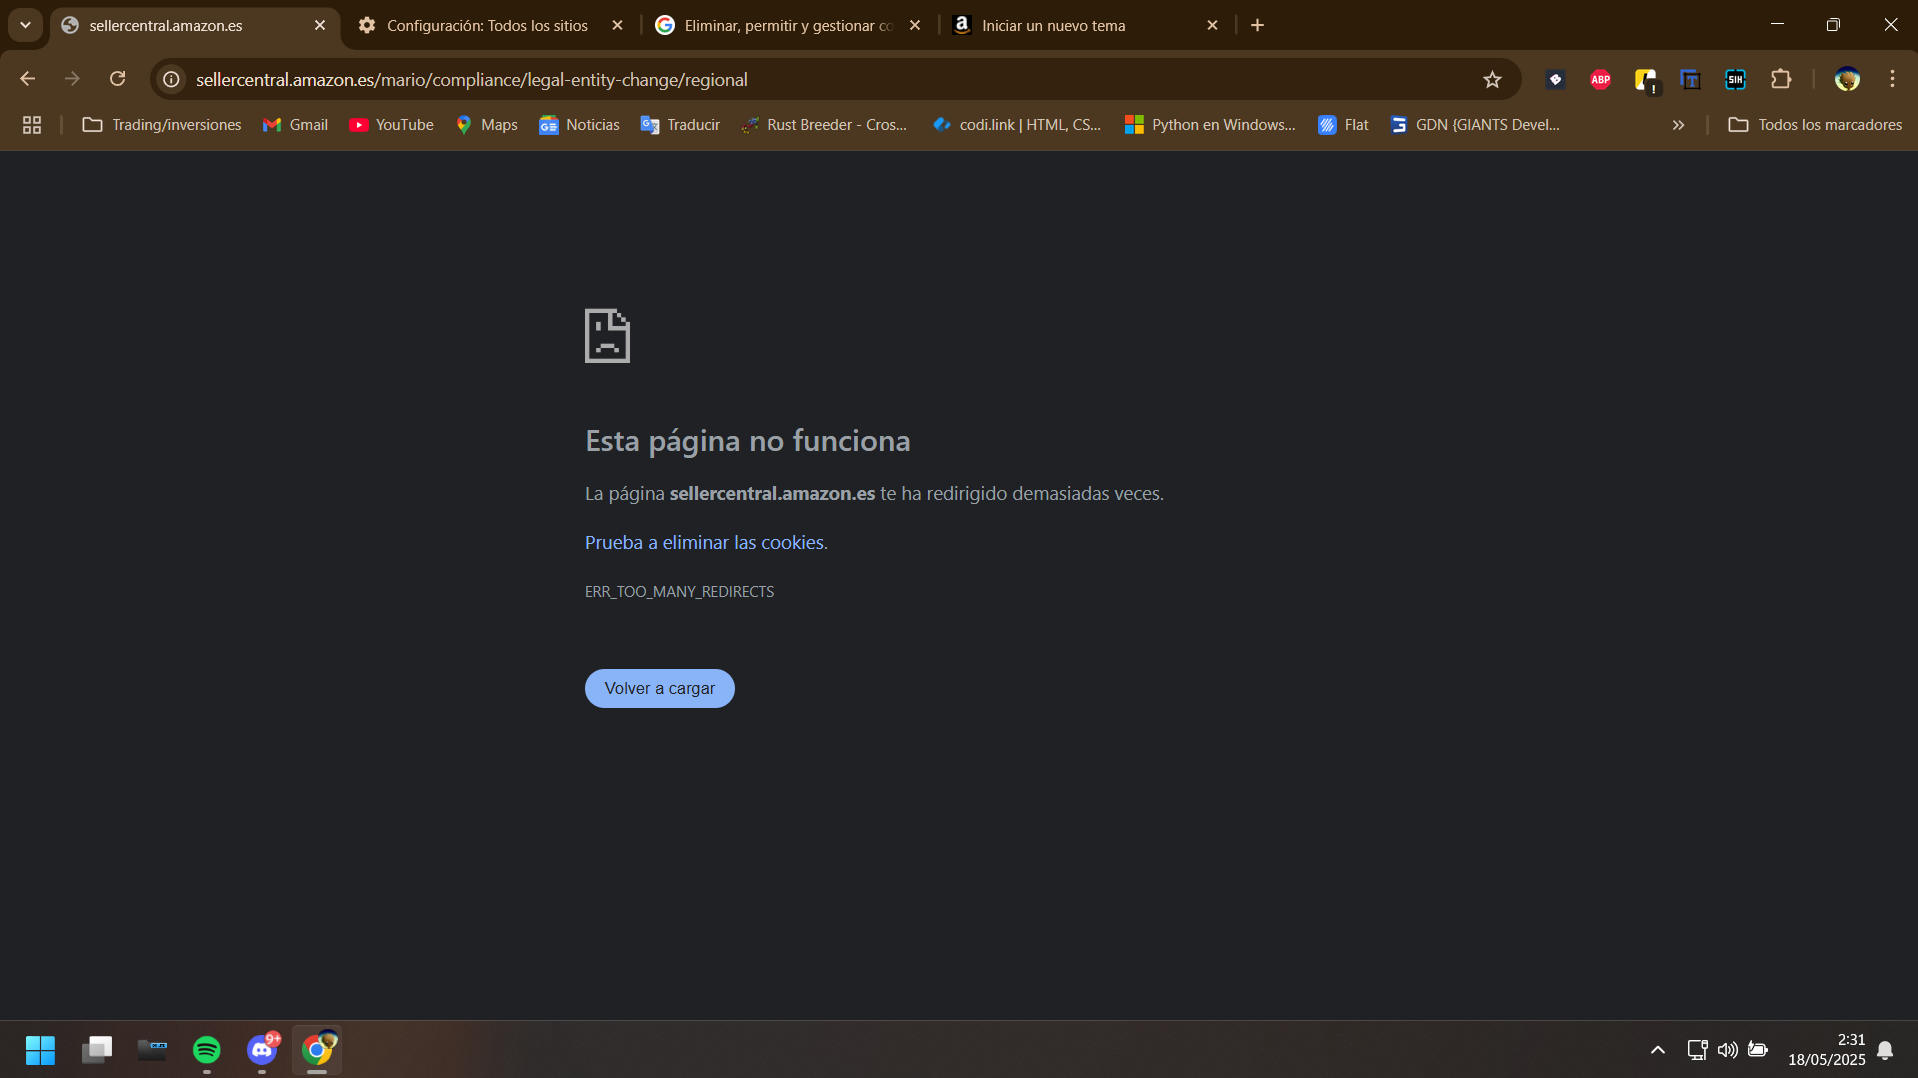Open Chrome's three-dot menu

[1892, 79]
